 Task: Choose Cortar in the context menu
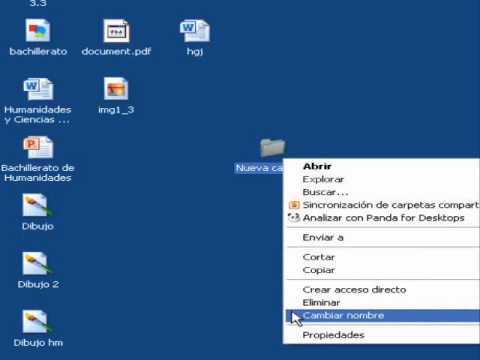(382, 257)
